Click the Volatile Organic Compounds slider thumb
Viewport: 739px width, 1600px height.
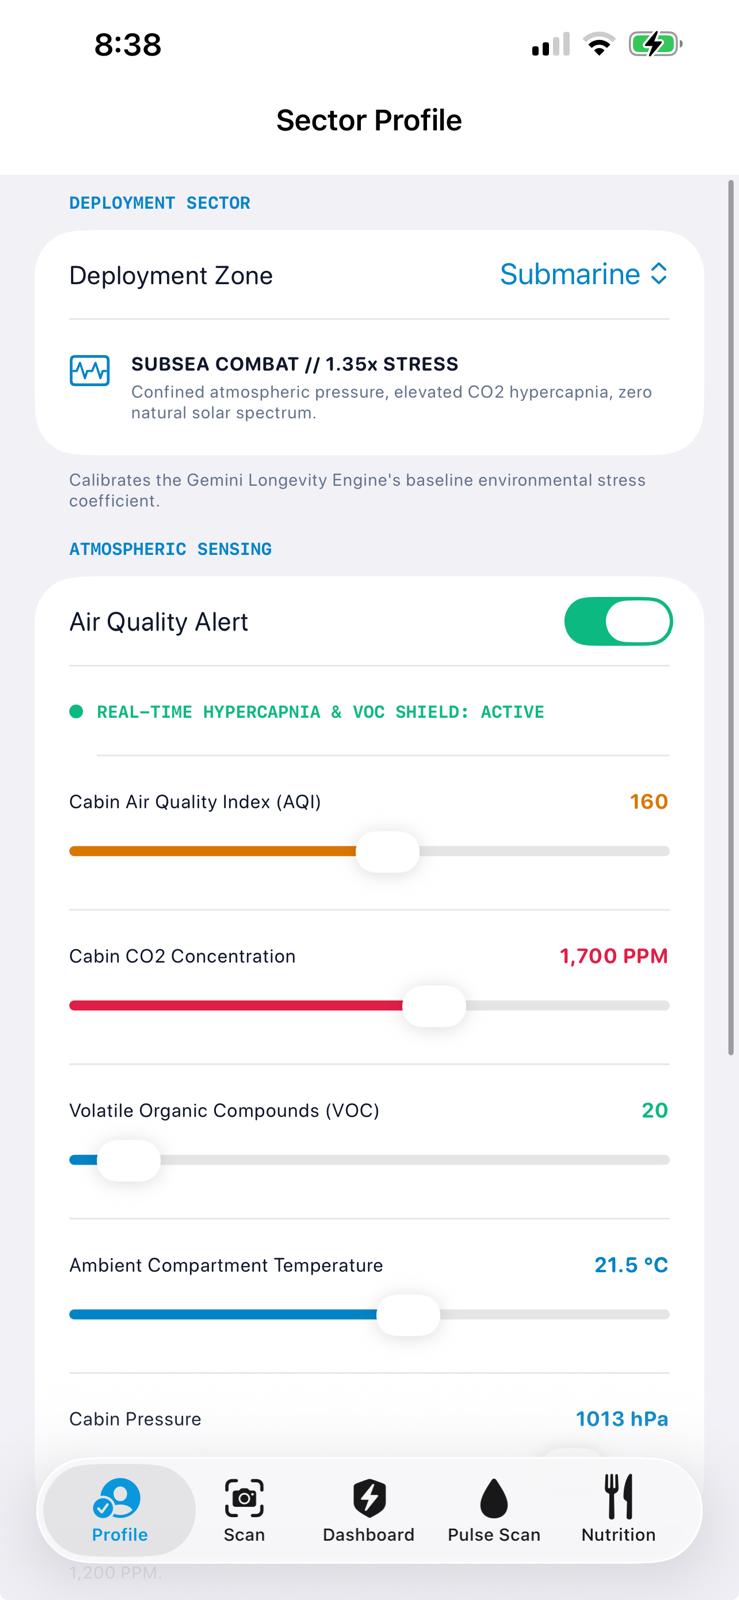[x=128, y=1160]
